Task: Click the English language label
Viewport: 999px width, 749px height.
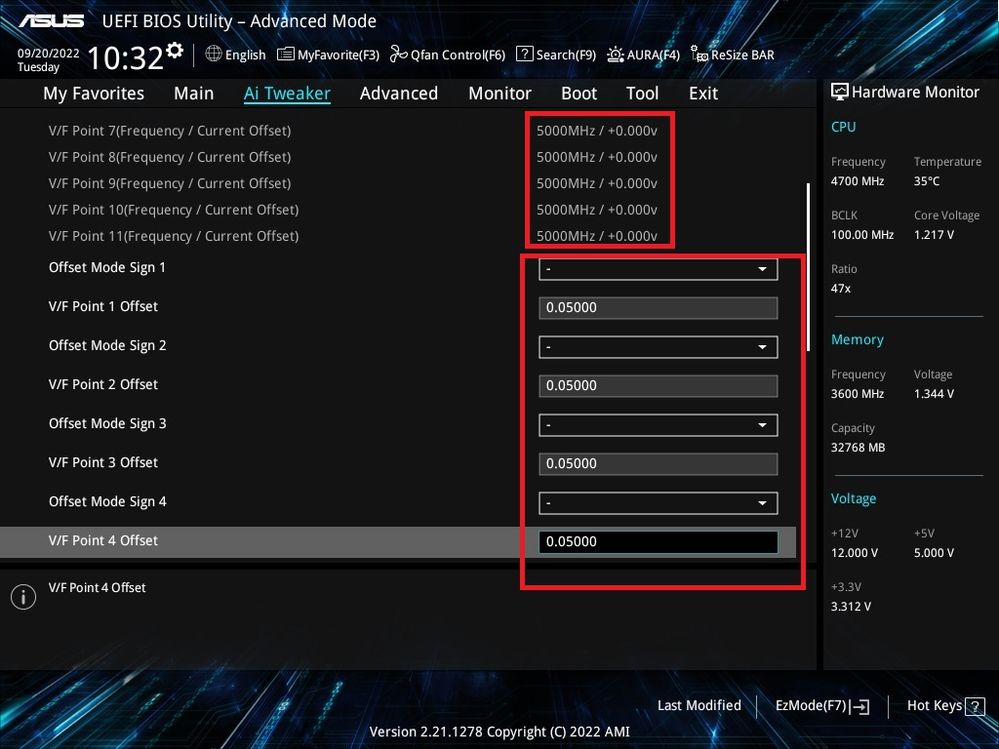Action: pos(245,55)
